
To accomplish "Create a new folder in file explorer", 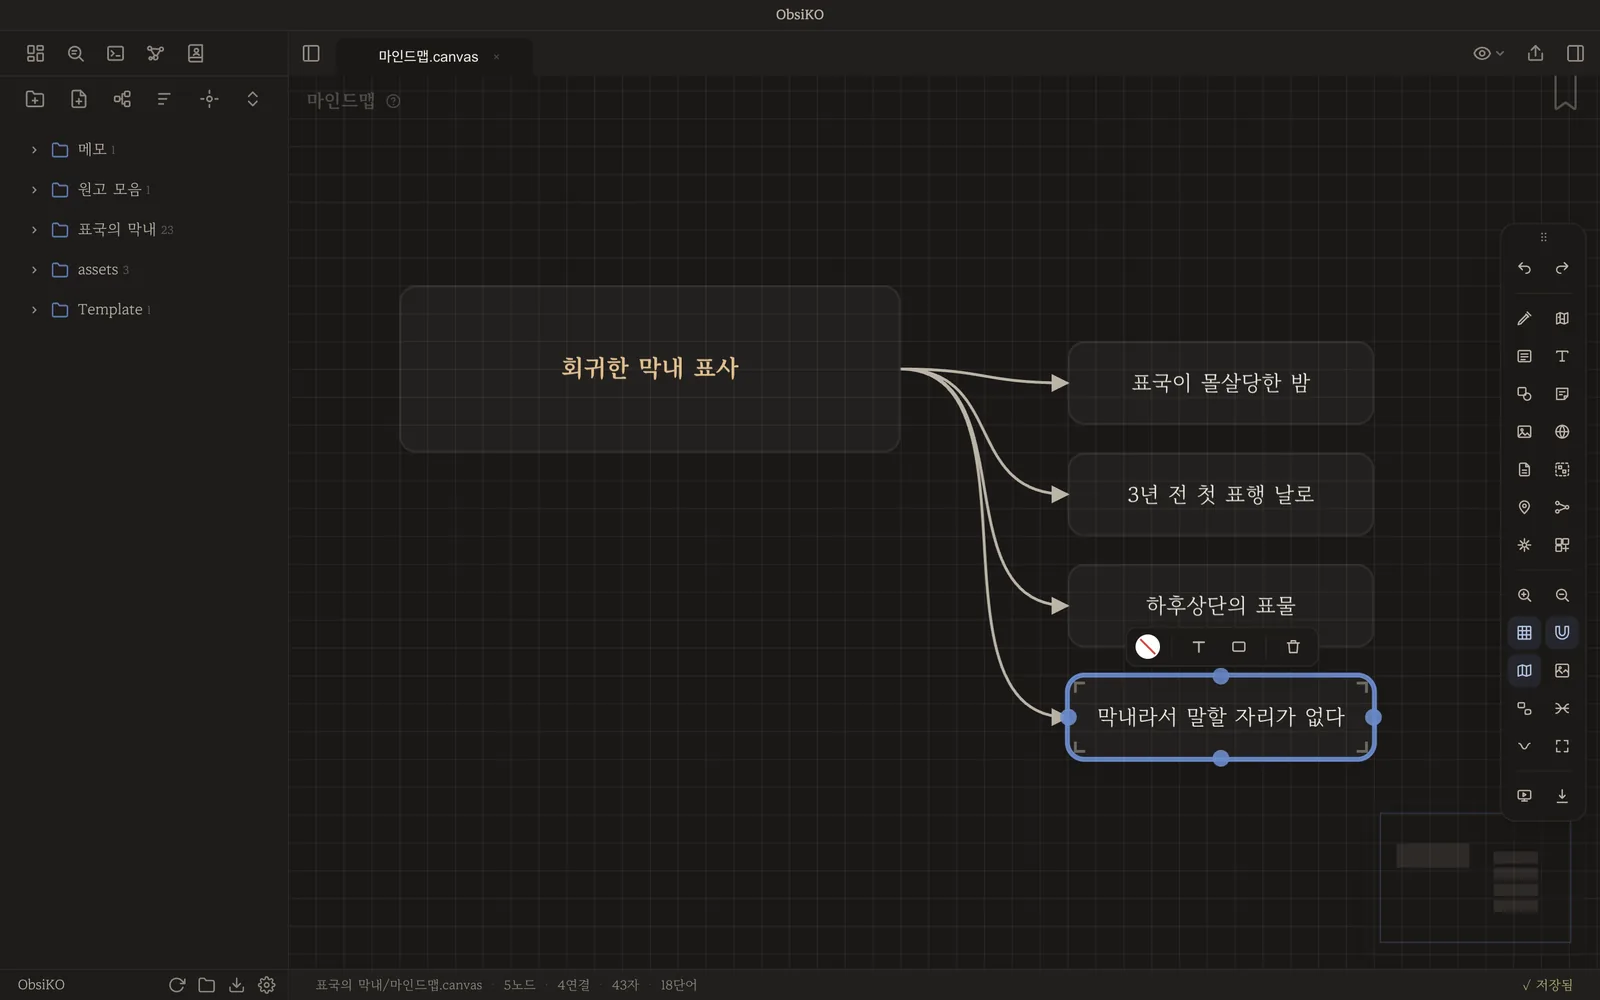I will click(35, 99).
